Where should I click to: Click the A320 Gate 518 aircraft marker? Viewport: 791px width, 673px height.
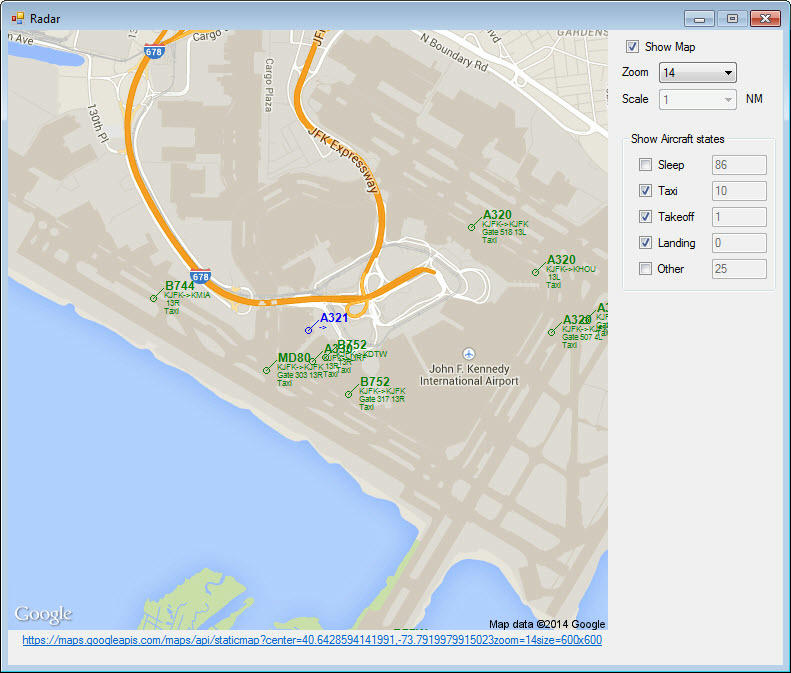(471, 228)
